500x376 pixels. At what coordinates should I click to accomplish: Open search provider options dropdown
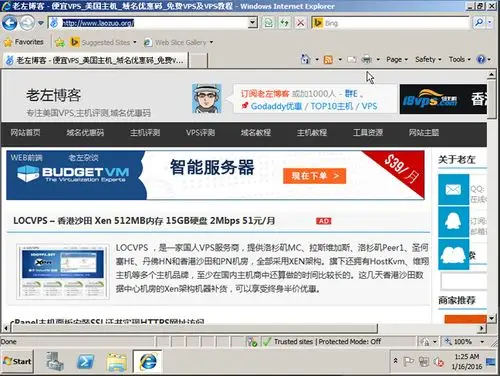coord(490,23)
